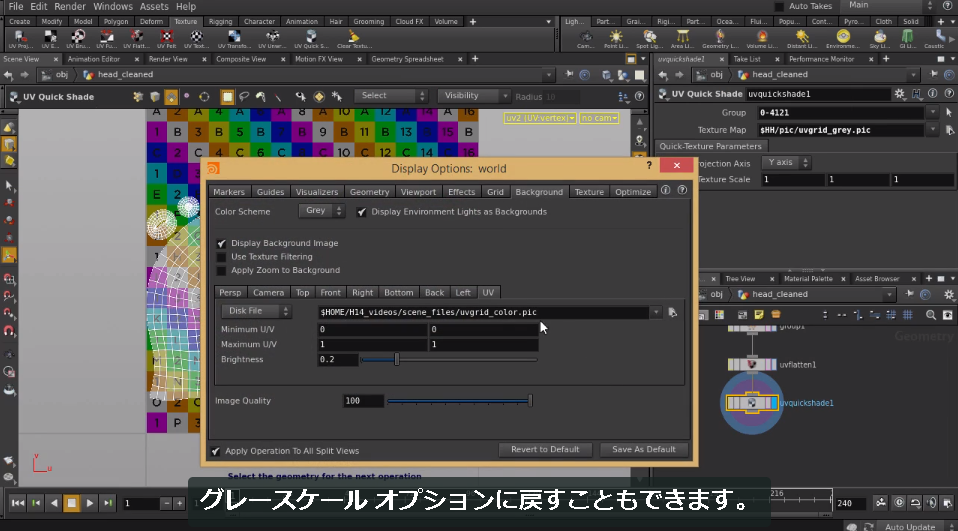Viewport: 958px width, 531px height.
Task: Click Save As Default button
Action: coord(644,450)
